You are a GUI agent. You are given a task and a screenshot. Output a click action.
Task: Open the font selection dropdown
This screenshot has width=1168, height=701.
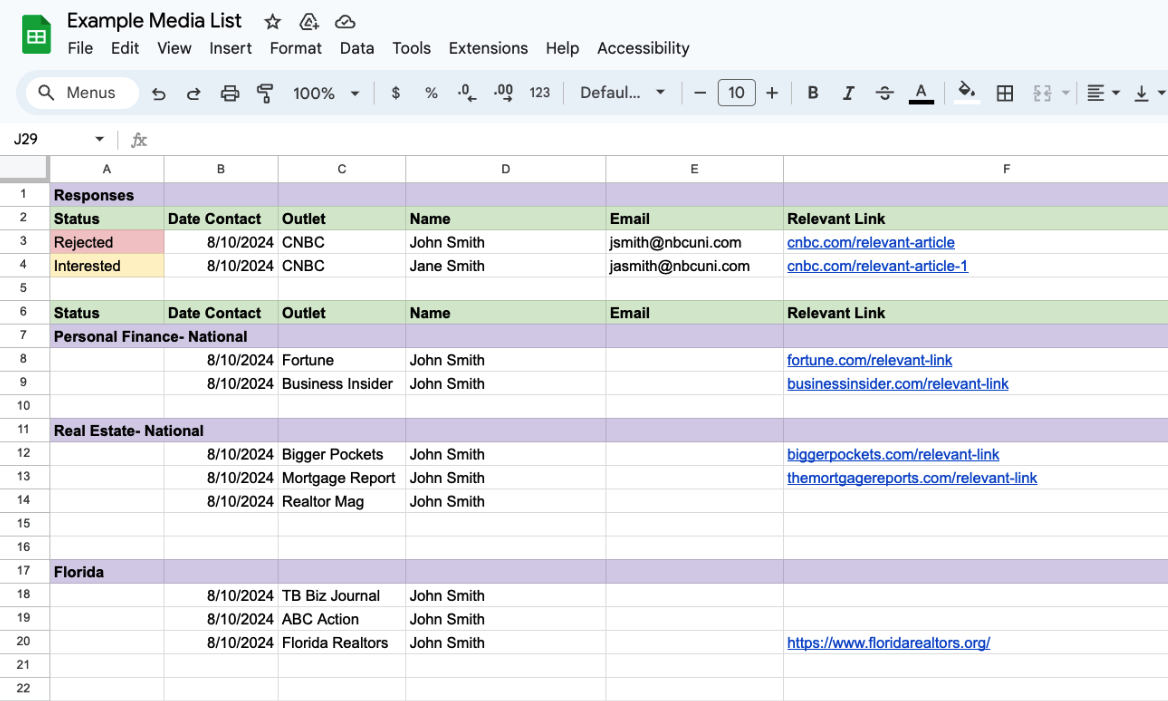tap(622, 92)
